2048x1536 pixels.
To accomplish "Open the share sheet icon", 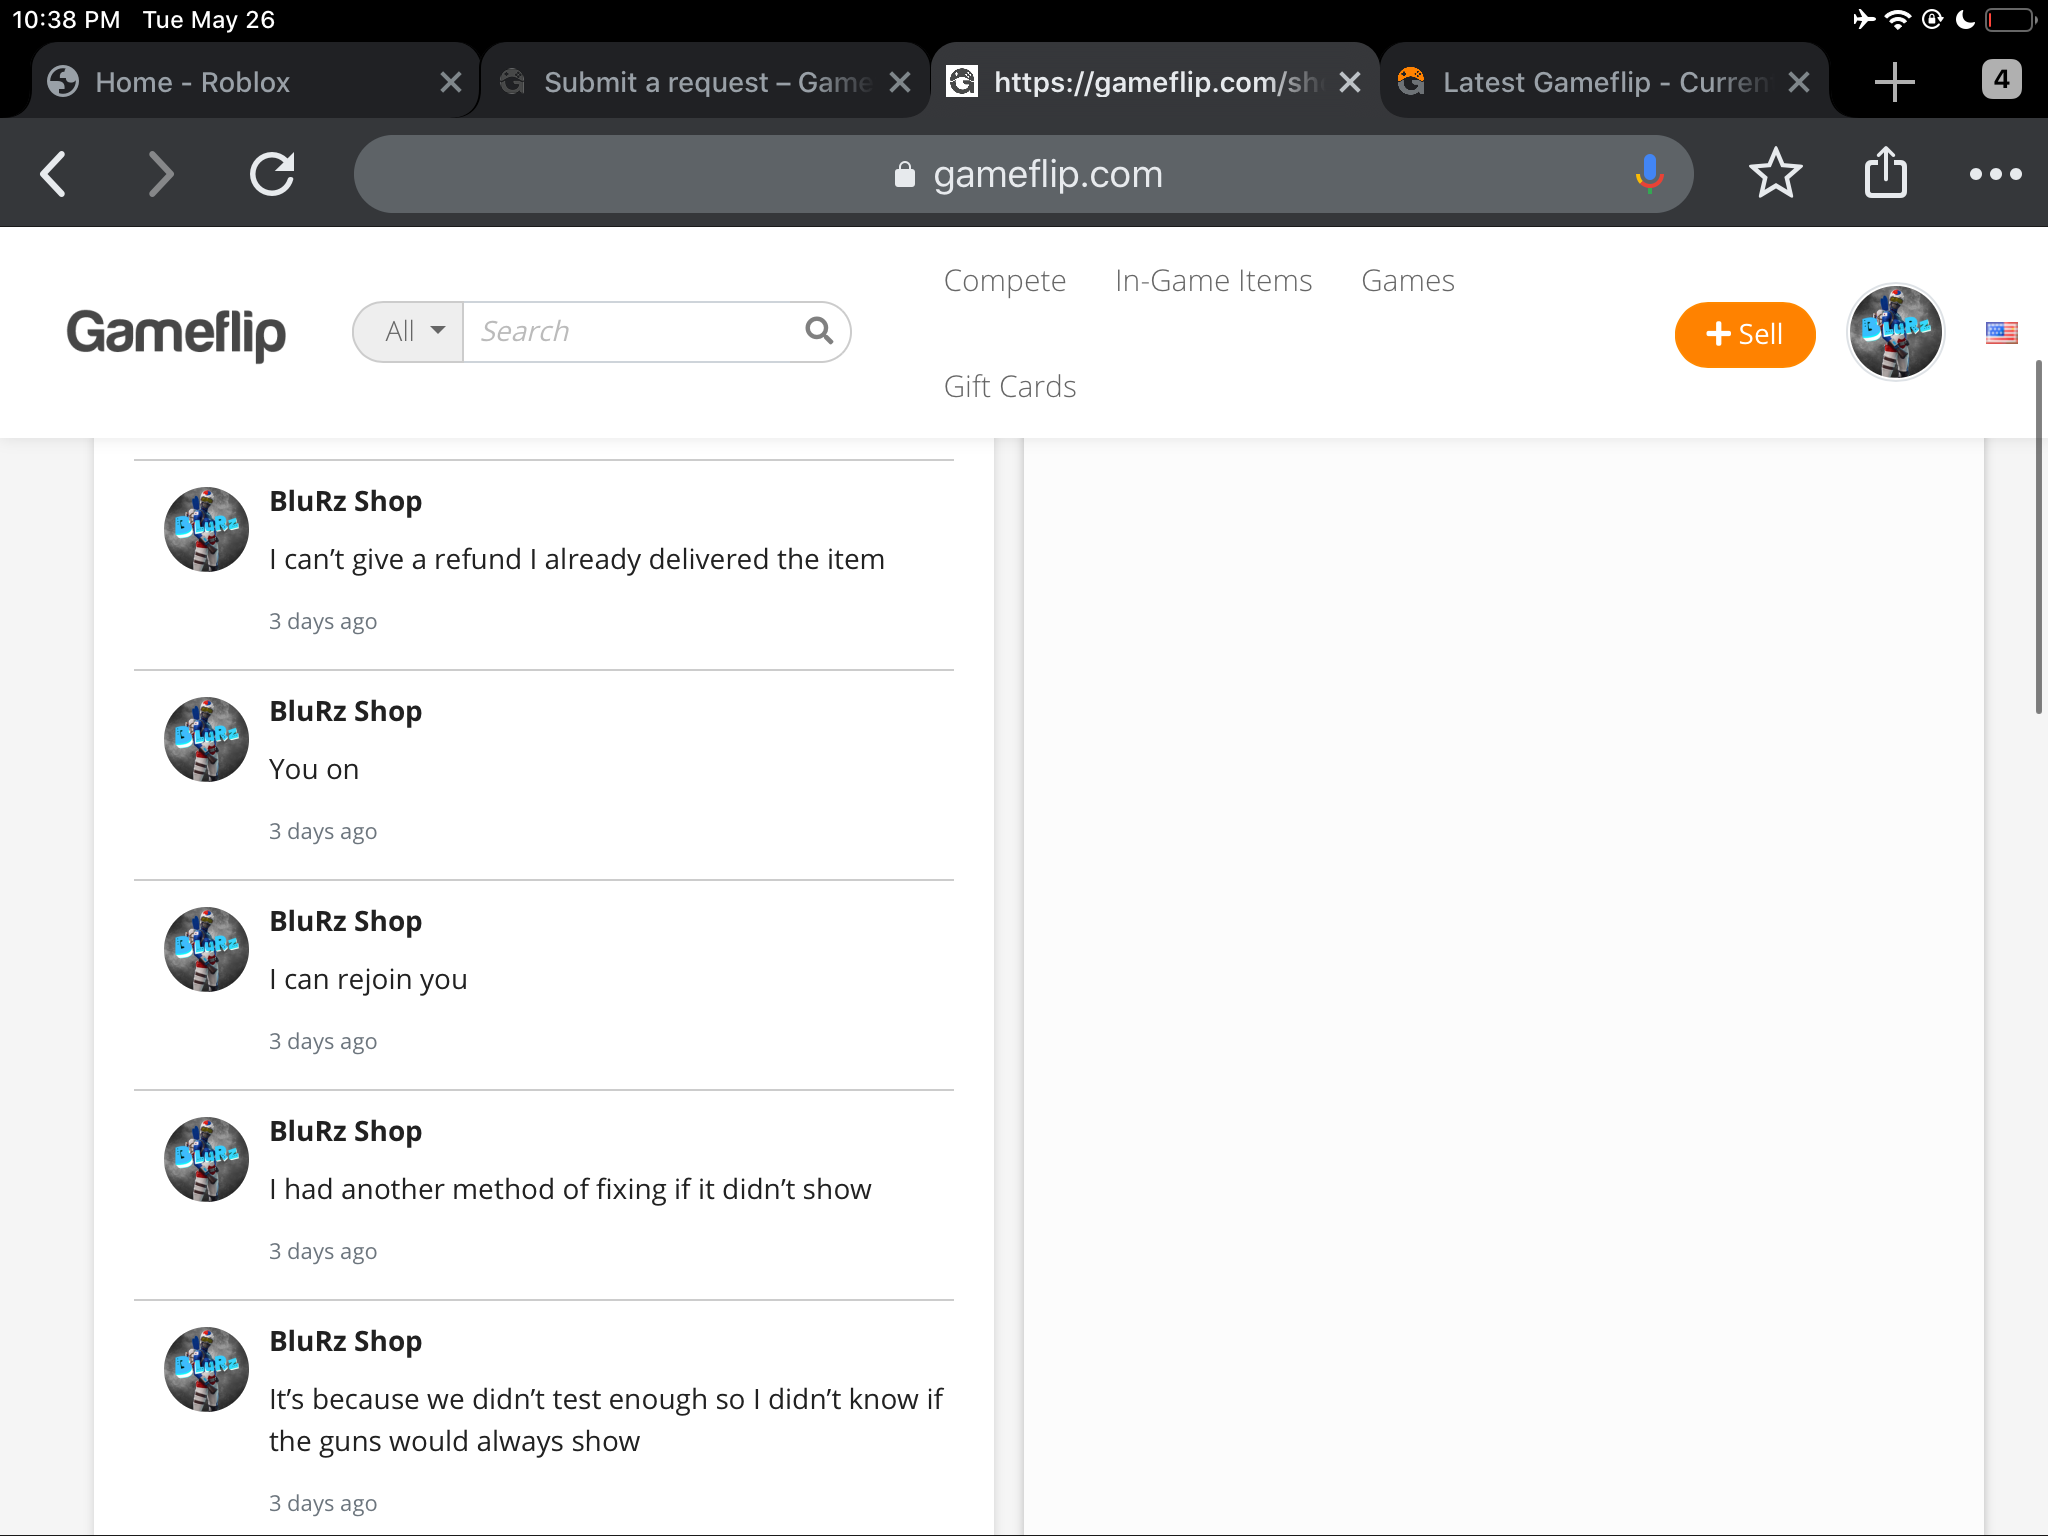I will point(1886,174).
